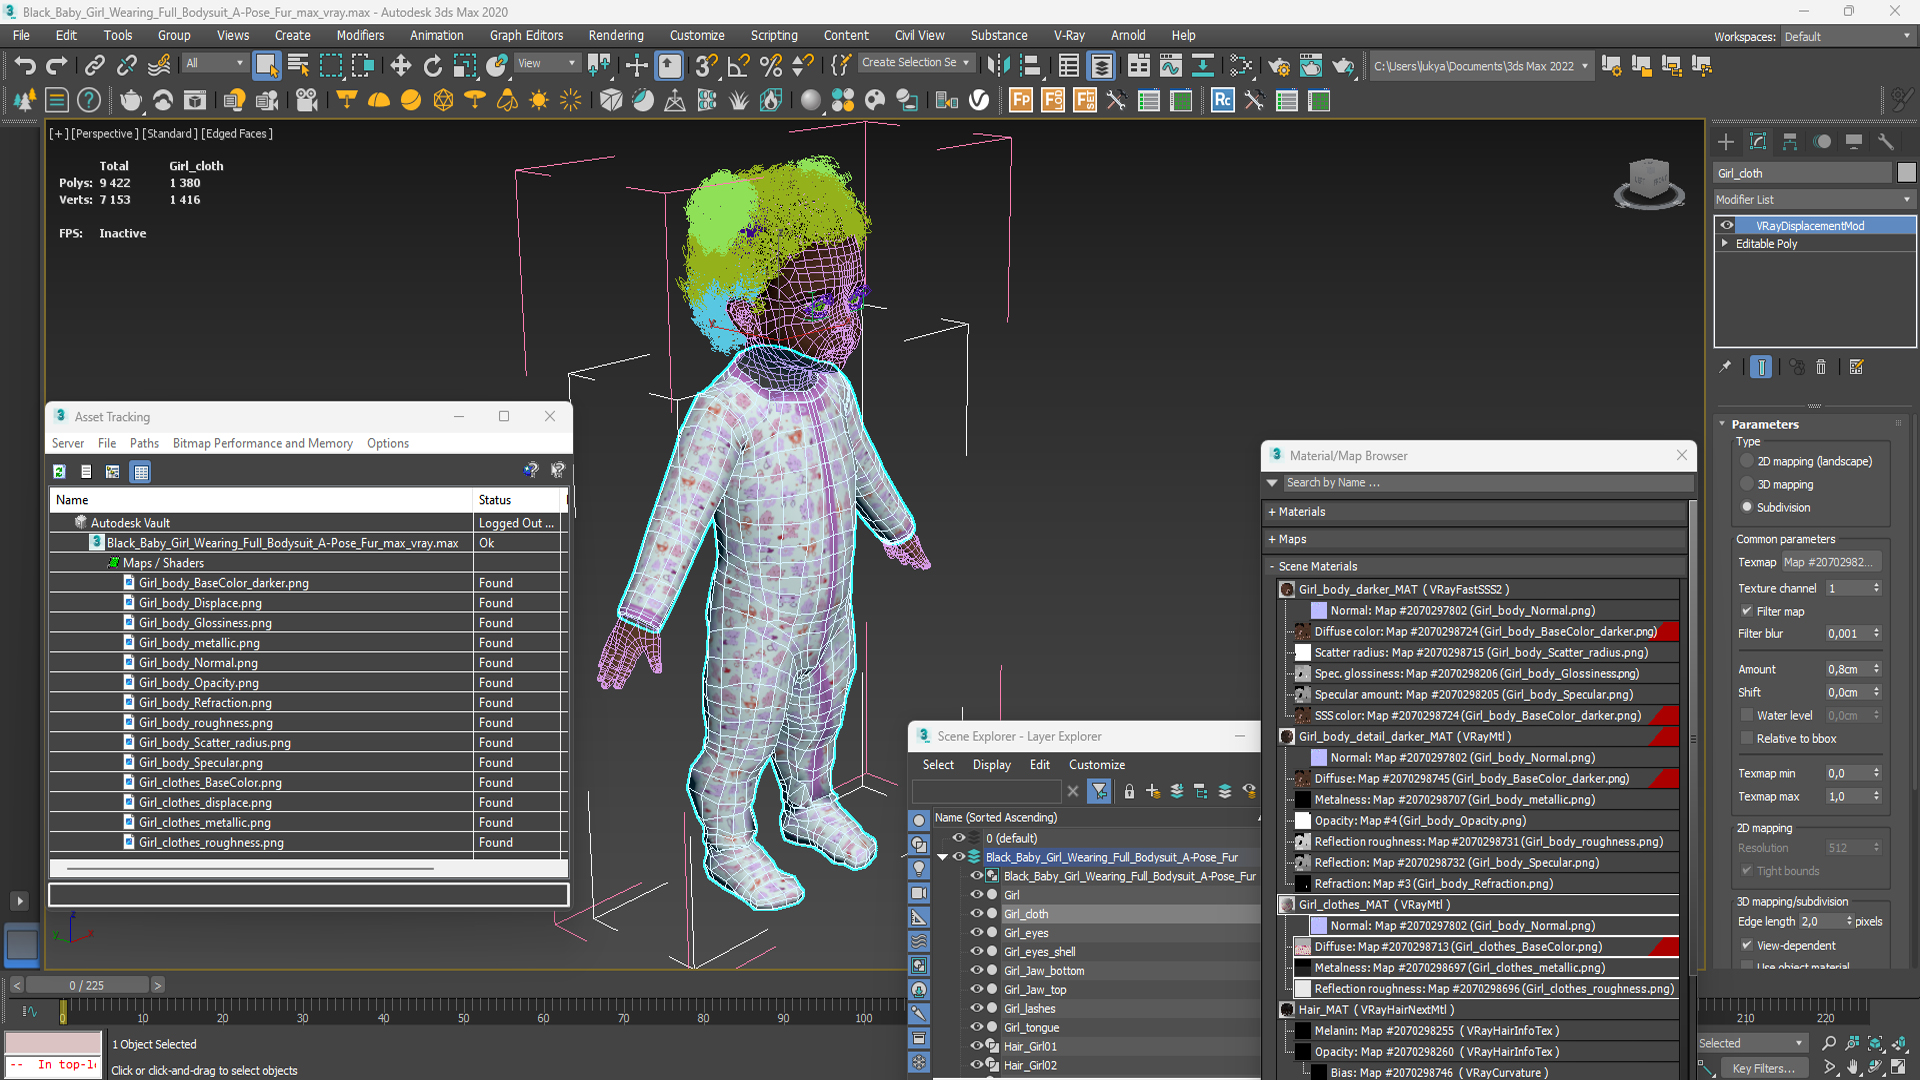Click the Texmap Map #20702982 button

pyautogui.click(x=1831, y=562)
